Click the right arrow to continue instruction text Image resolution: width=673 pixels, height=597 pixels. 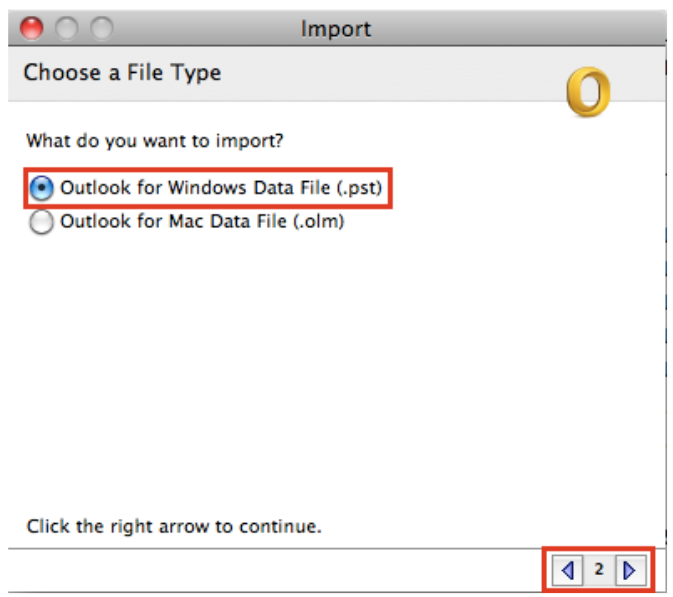click(174, 526)
